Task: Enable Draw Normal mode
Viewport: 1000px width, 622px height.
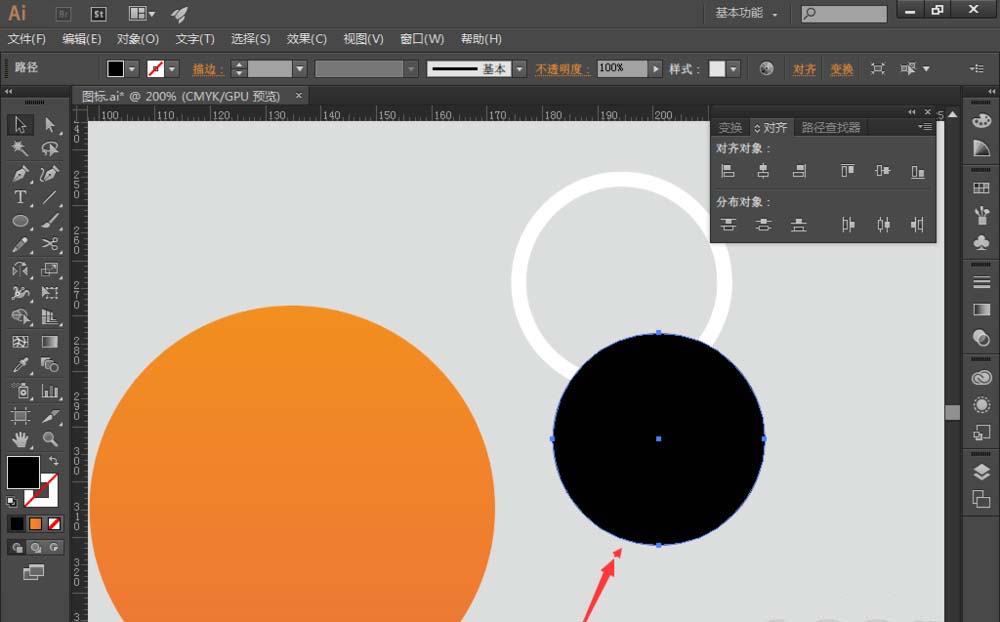Action: pos(17,547)
